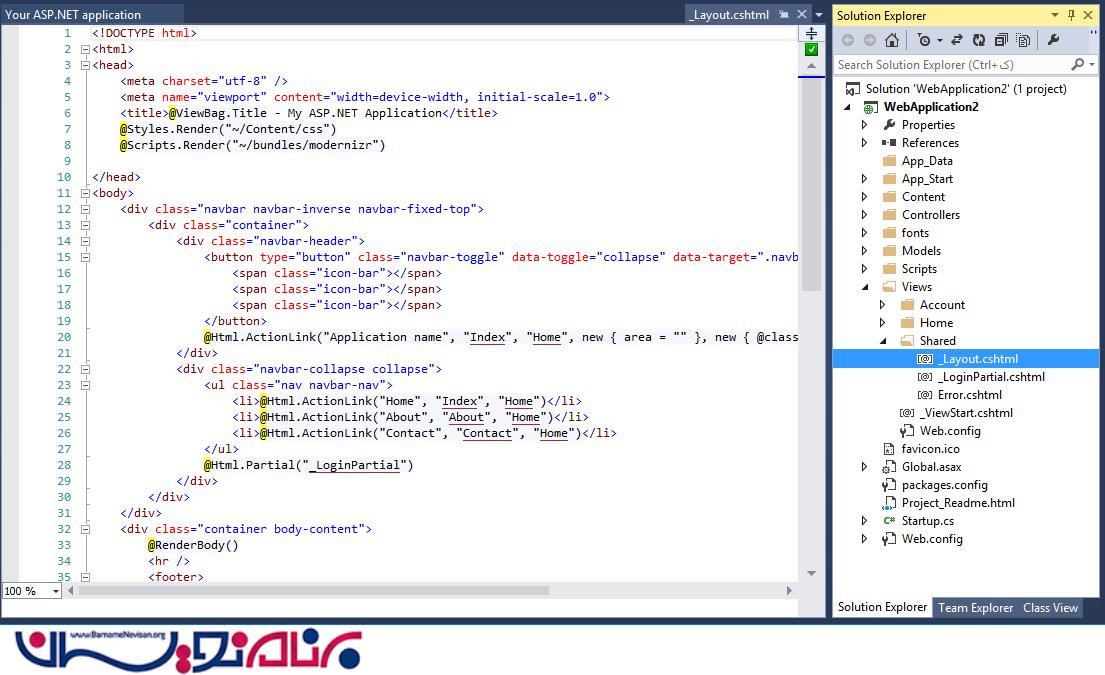The height and width of the screenshot is (675, 1105).
Task: Toggle Show All Files in Solution Explorer
Action: tap(1022, 40)
